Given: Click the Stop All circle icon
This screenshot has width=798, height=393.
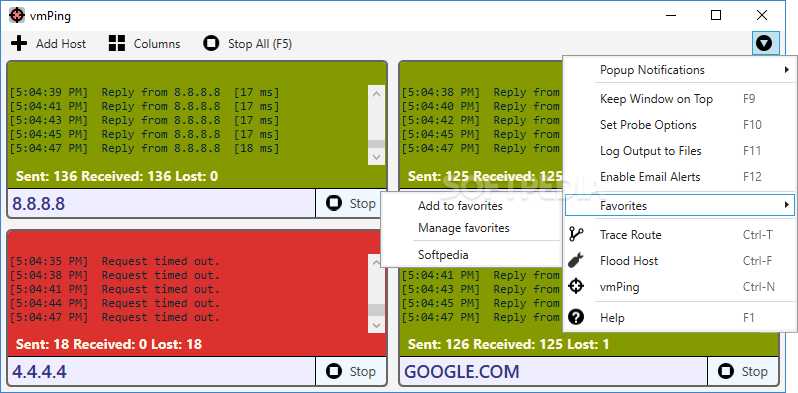Looking at the screenshot, I should (x=211, y=44).
